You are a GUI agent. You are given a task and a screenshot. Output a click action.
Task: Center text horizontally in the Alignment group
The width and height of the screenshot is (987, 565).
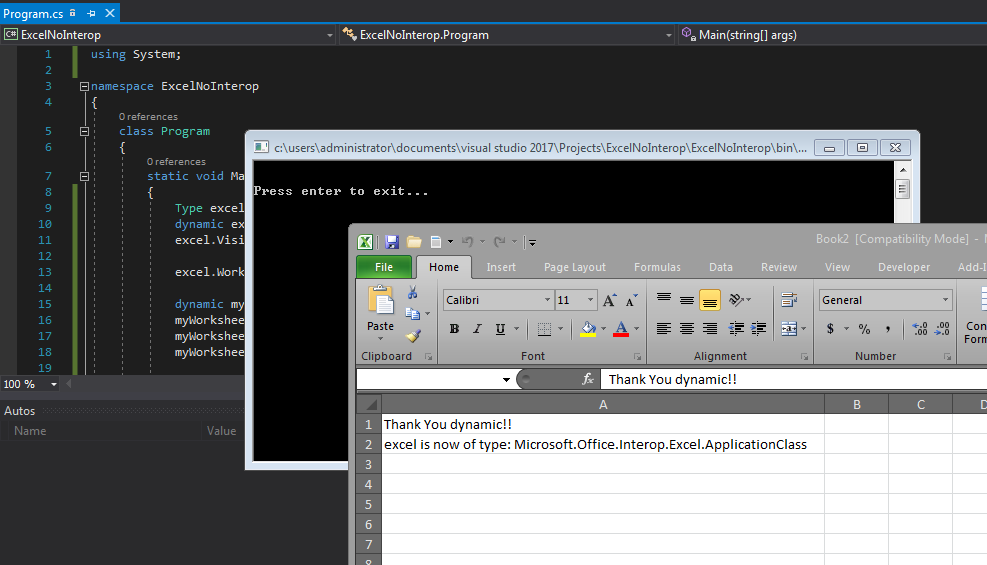[687, 328]
